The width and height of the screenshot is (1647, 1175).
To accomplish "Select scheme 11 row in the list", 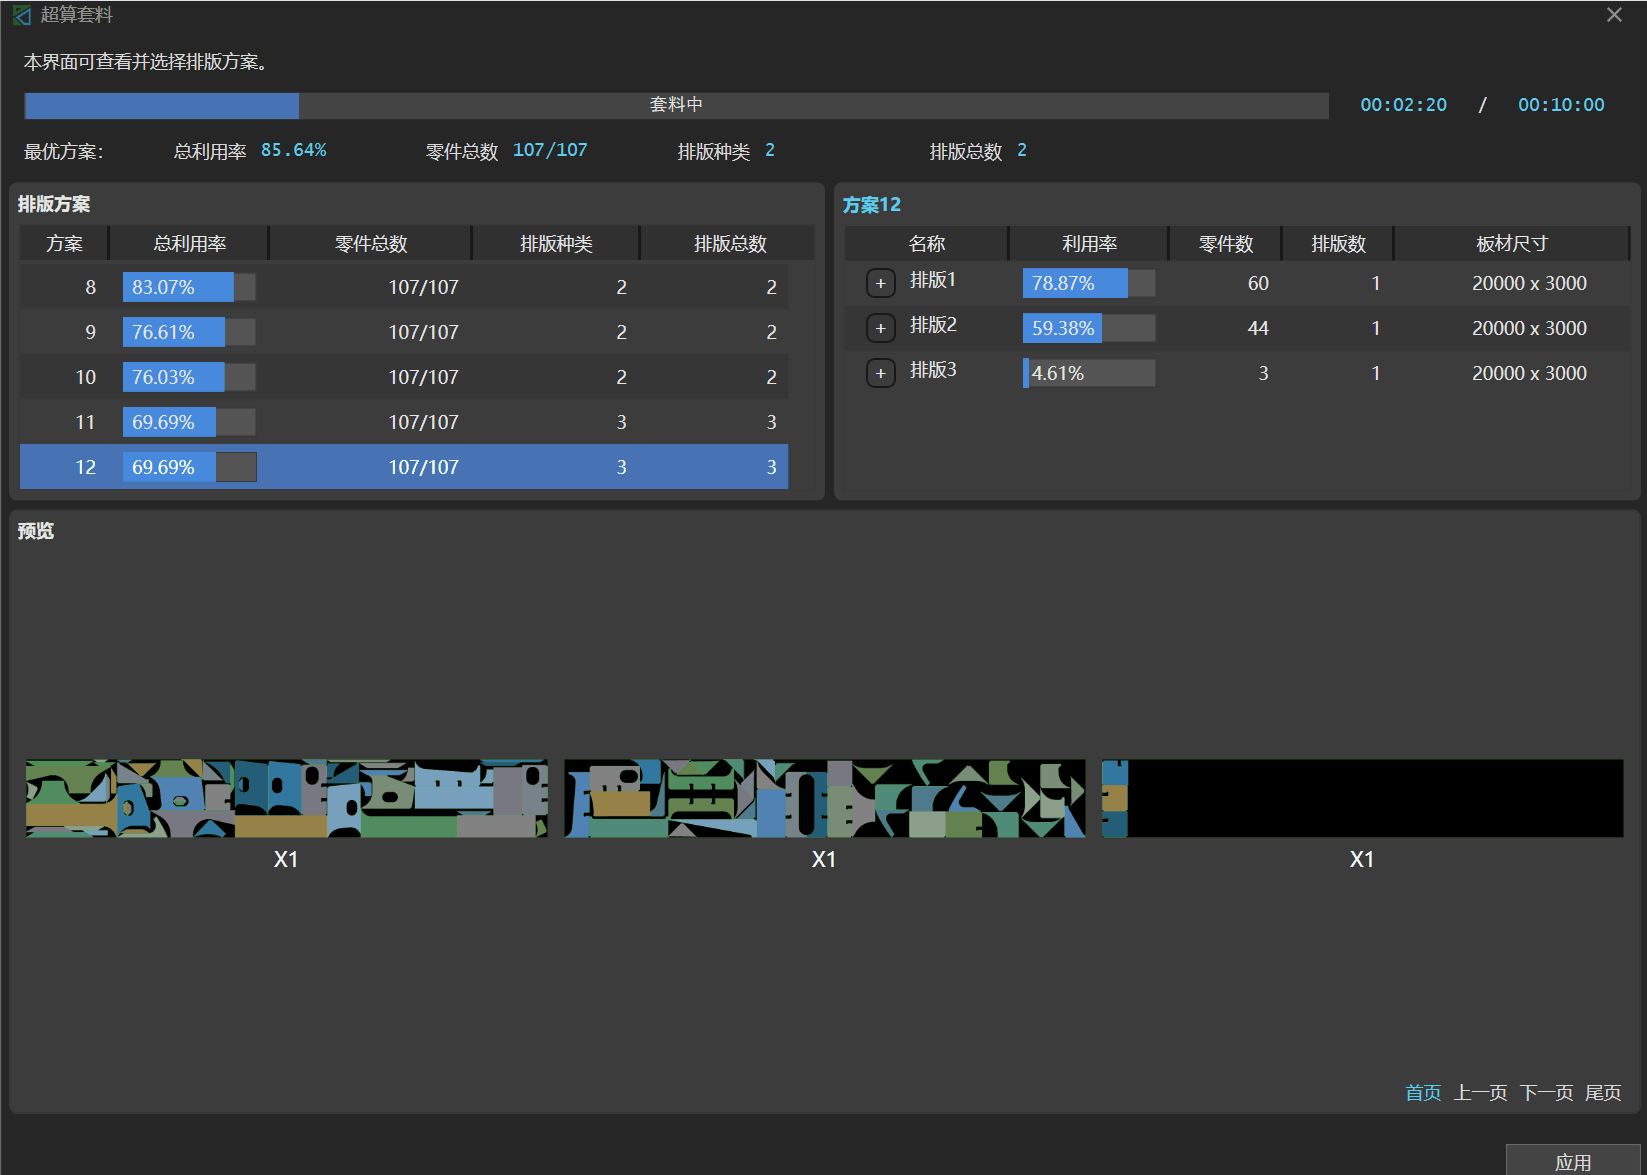I will [x=403, y=422].
